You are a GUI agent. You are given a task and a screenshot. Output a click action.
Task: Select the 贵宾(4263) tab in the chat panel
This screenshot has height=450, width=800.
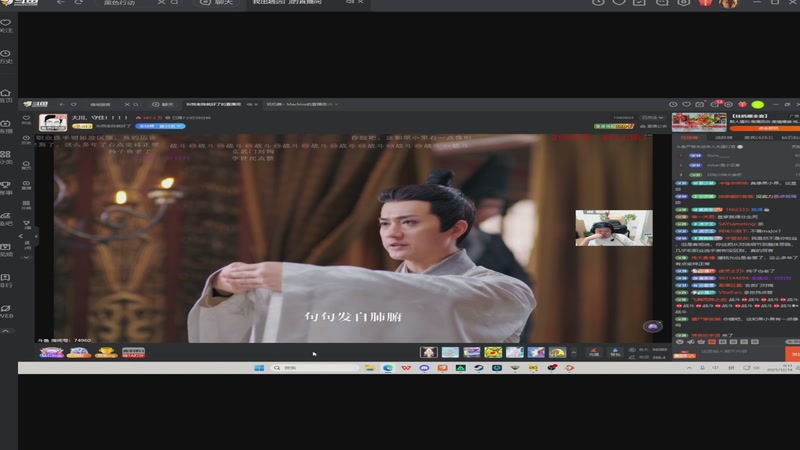click(x=759, y=137)
